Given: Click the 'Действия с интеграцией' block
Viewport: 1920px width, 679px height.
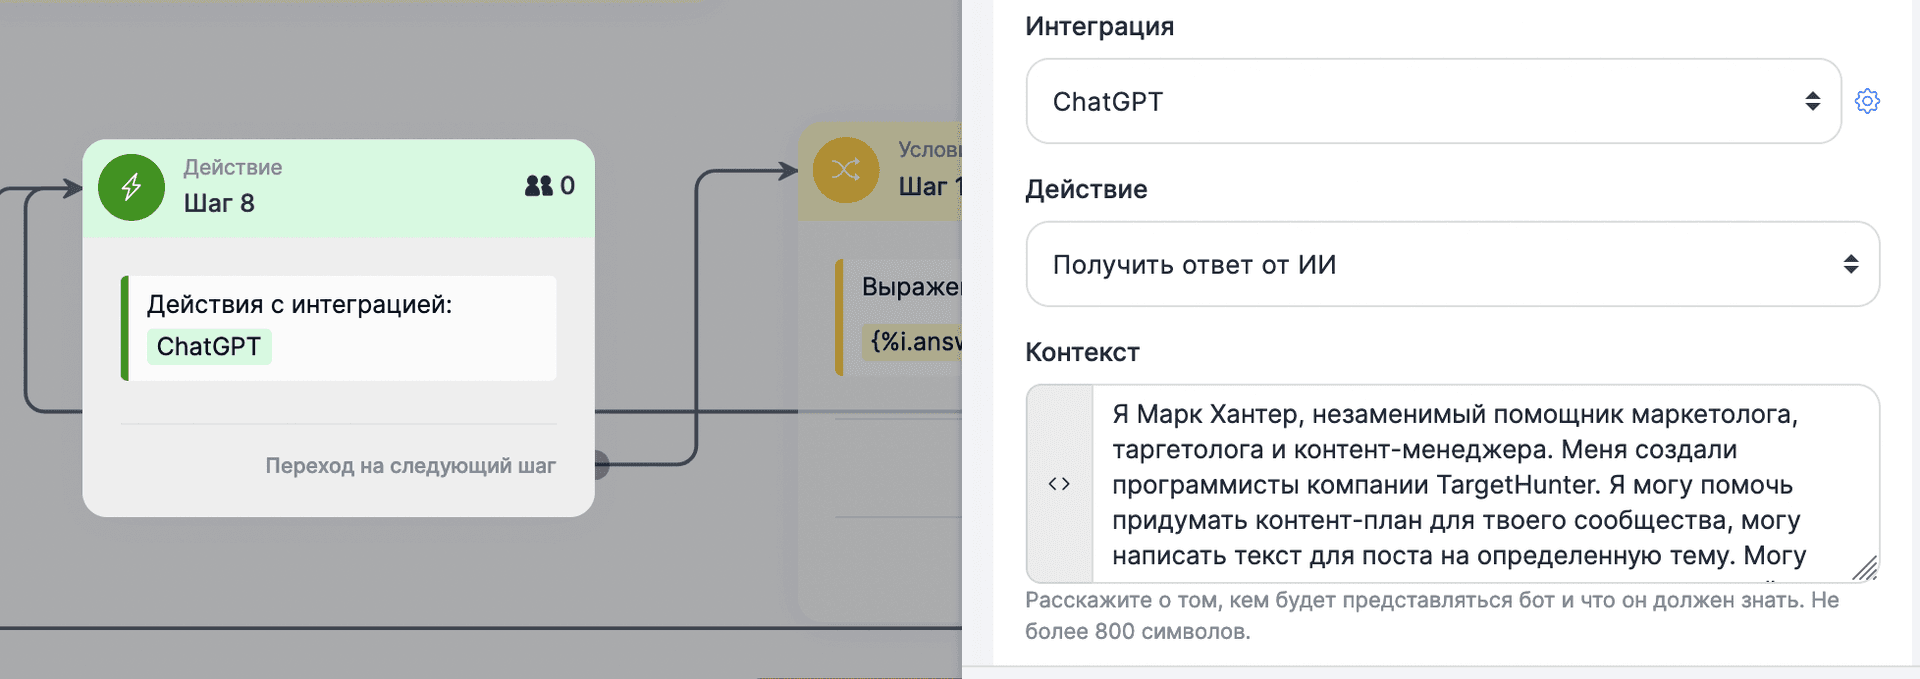Looking at the screenshot, I should coord(338,327).
